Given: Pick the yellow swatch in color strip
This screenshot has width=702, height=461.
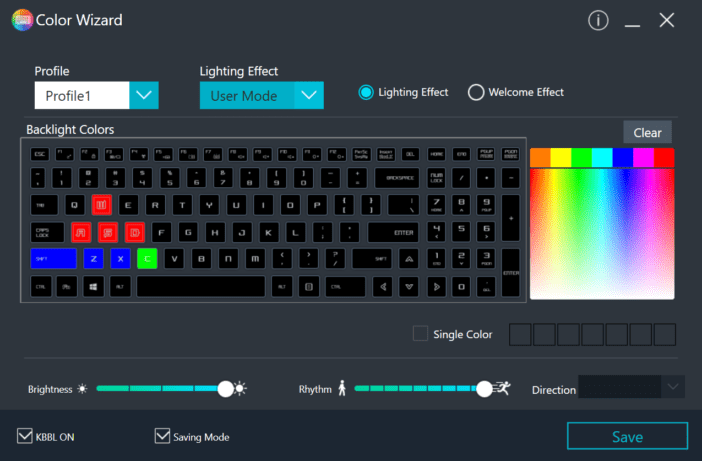Looking at the screenshot, I should pyautogui.click(x=561, y=158).
